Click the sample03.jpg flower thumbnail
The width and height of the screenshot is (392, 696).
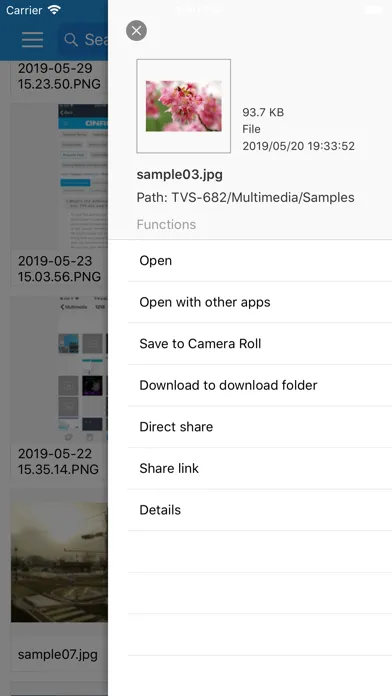tap(184, 106)
